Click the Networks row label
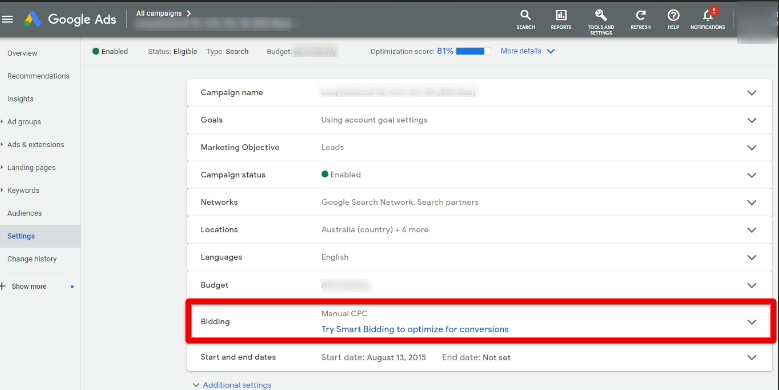Screen dimensions: 779x390 coord(219,202)
